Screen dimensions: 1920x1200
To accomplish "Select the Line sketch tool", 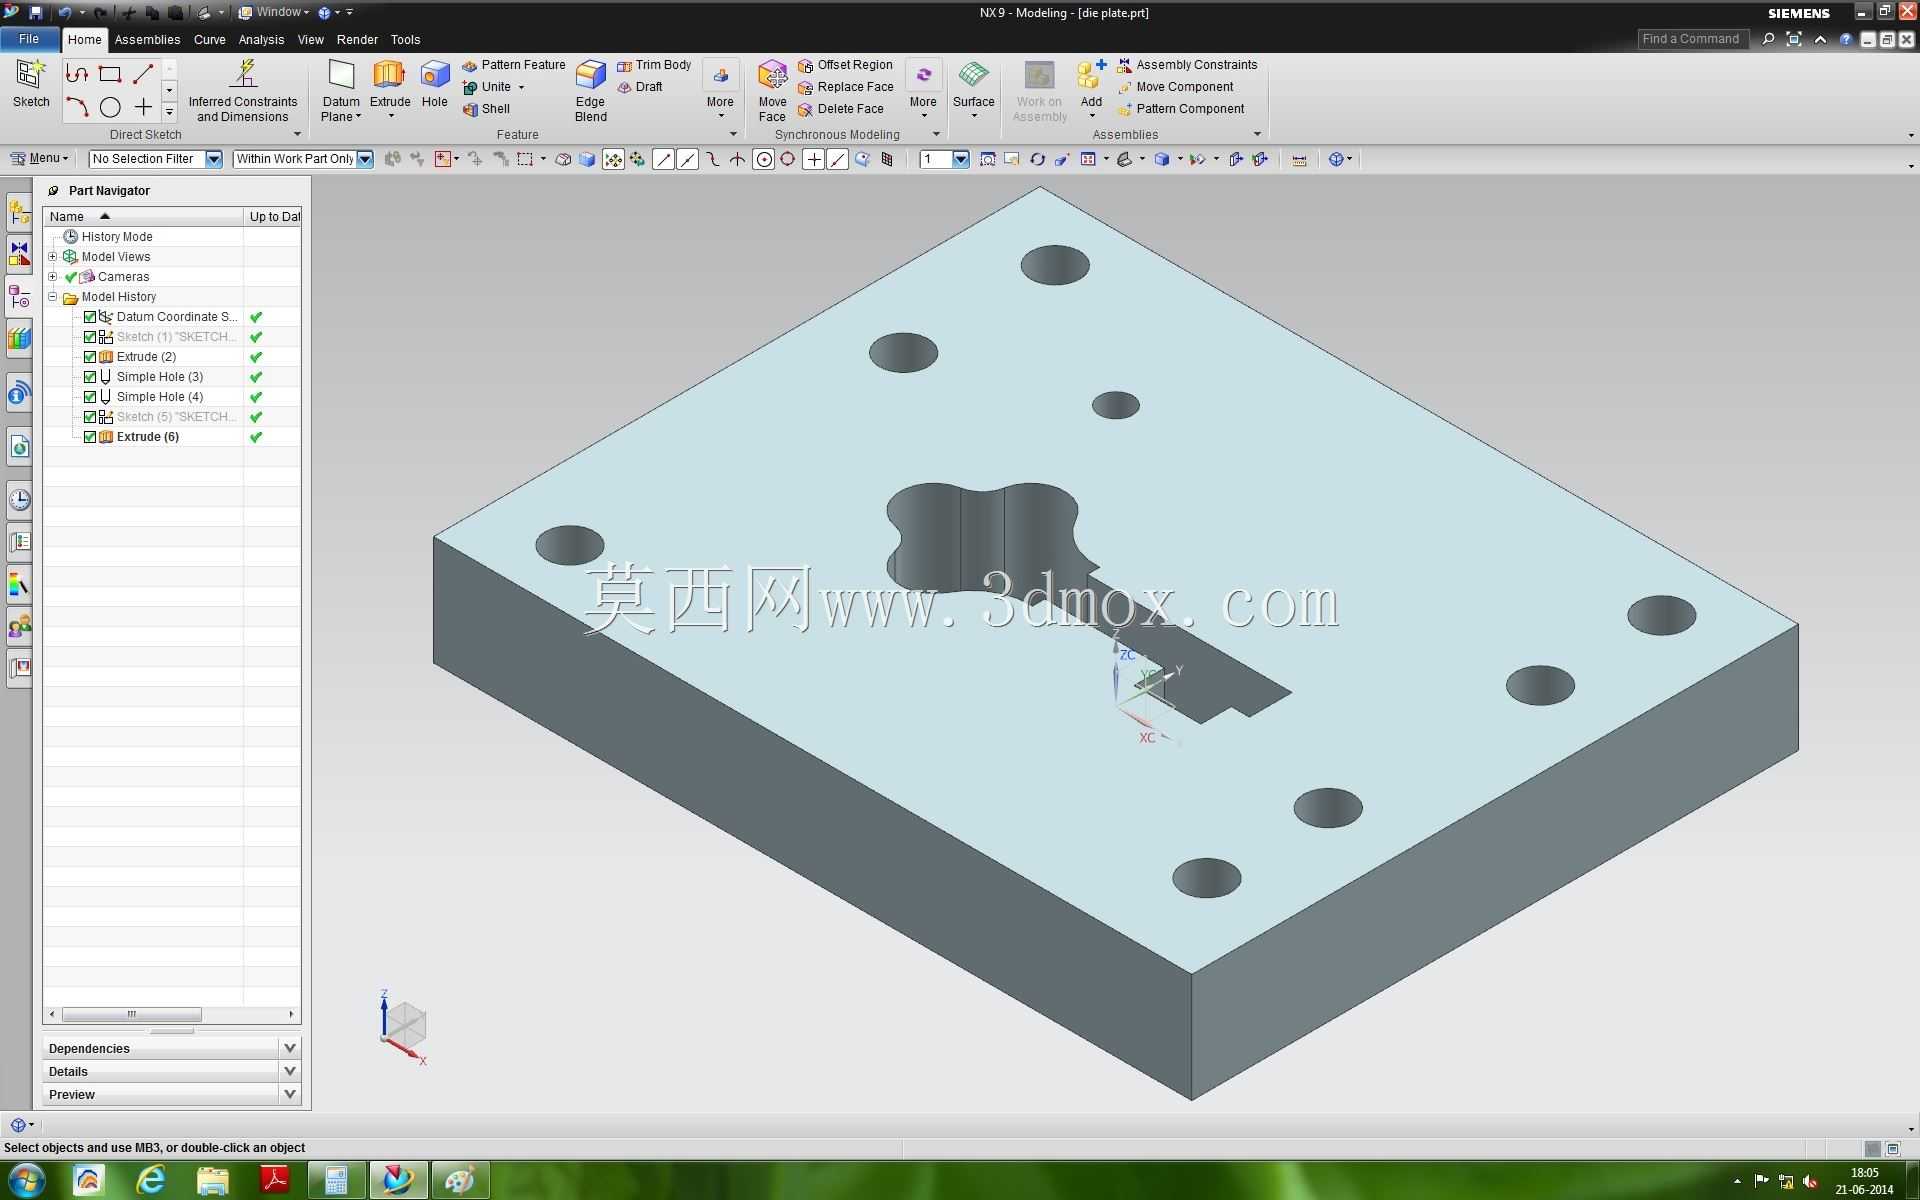I will point(143,74).
